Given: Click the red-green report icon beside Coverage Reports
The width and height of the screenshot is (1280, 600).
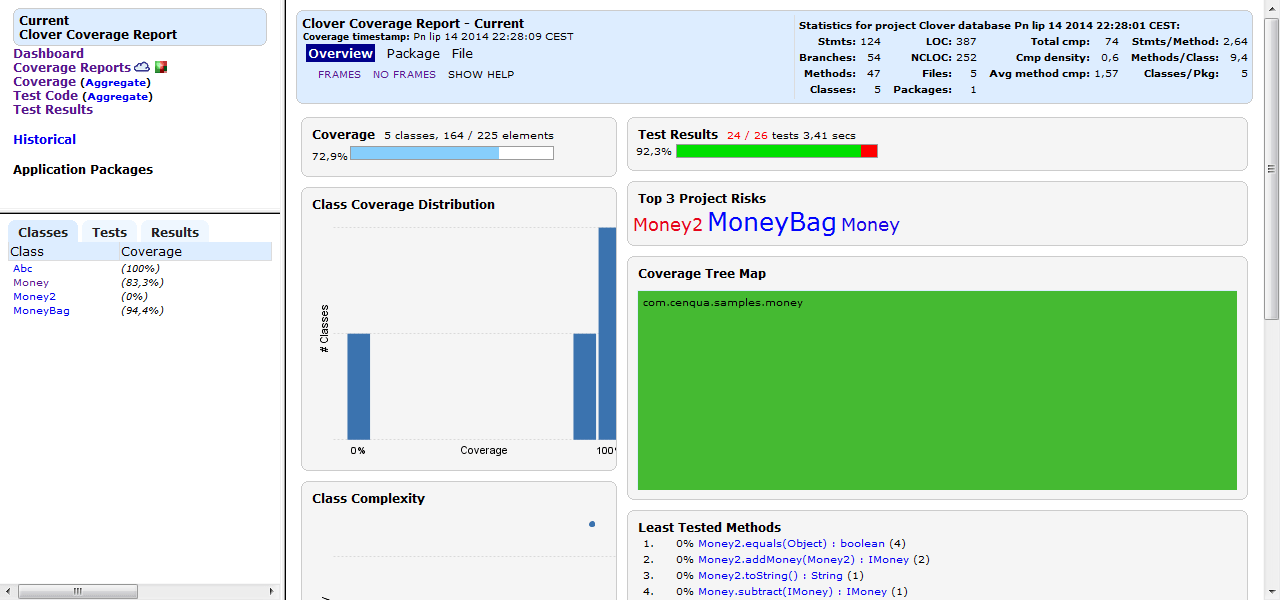Looking at the screenshot, I should pyautogui.click(x=161, y=67).
